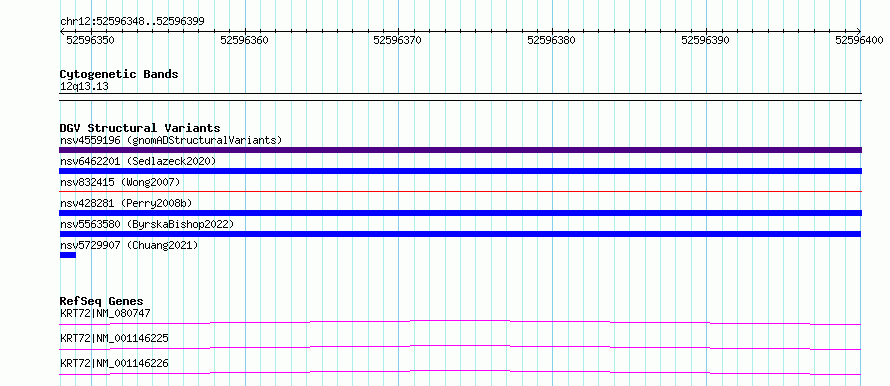This screenshot has height=386, width=890.
Task: Click the right arrowhead of the ruler
Action: pos(859,32)
